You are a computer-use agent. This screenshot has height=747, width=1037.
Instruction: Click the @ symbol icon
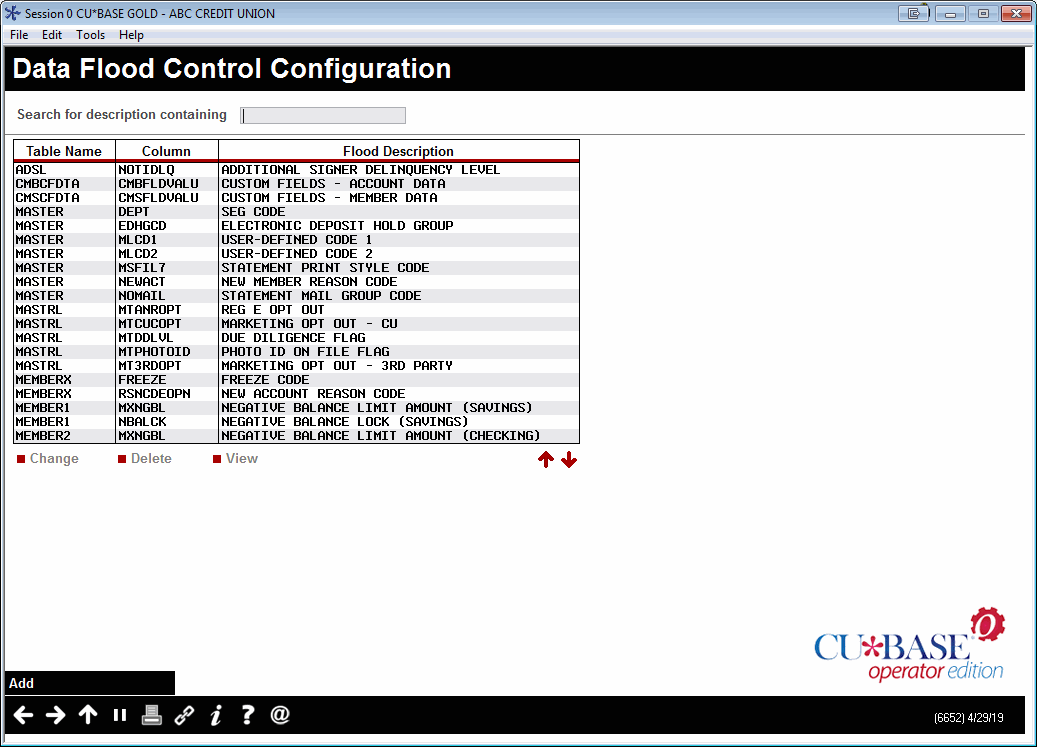(280, 715)
